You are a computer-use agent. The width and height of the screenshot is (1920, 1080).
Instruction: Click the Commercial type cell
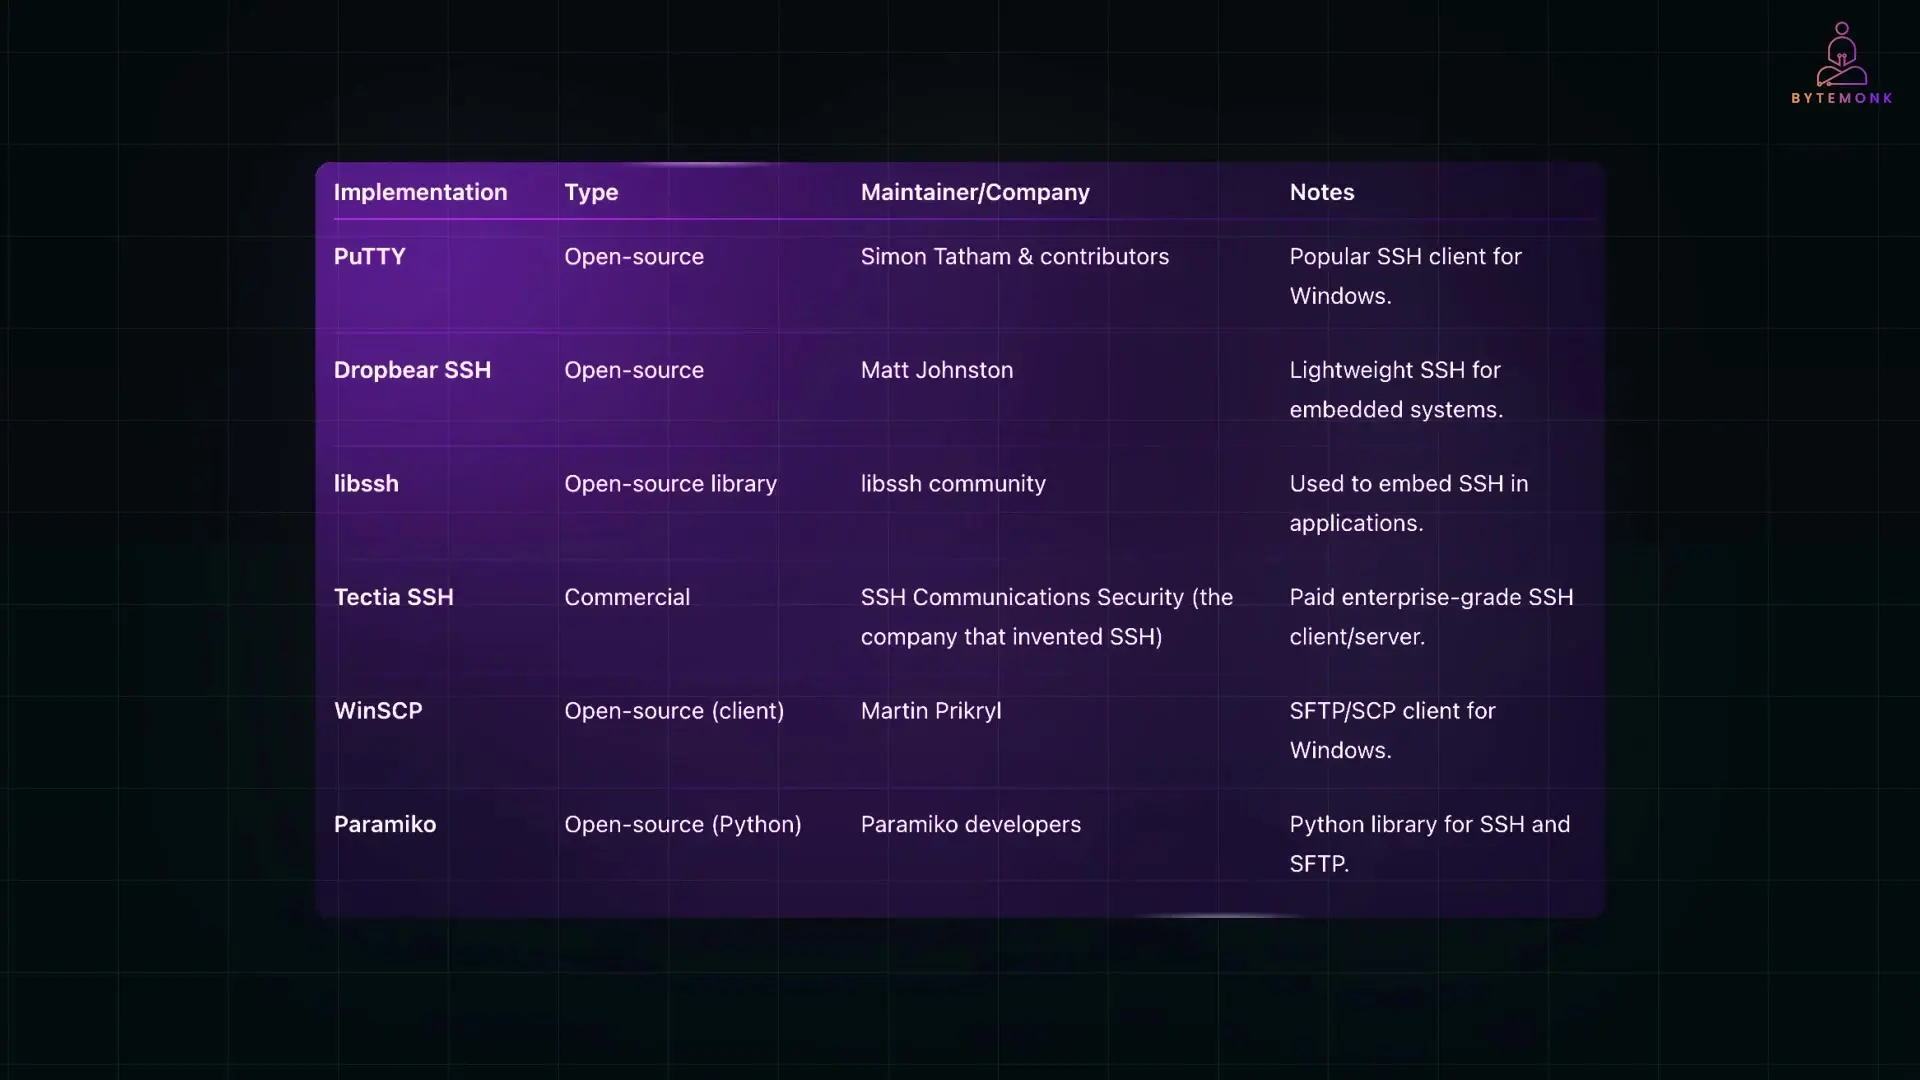[626, 597]
